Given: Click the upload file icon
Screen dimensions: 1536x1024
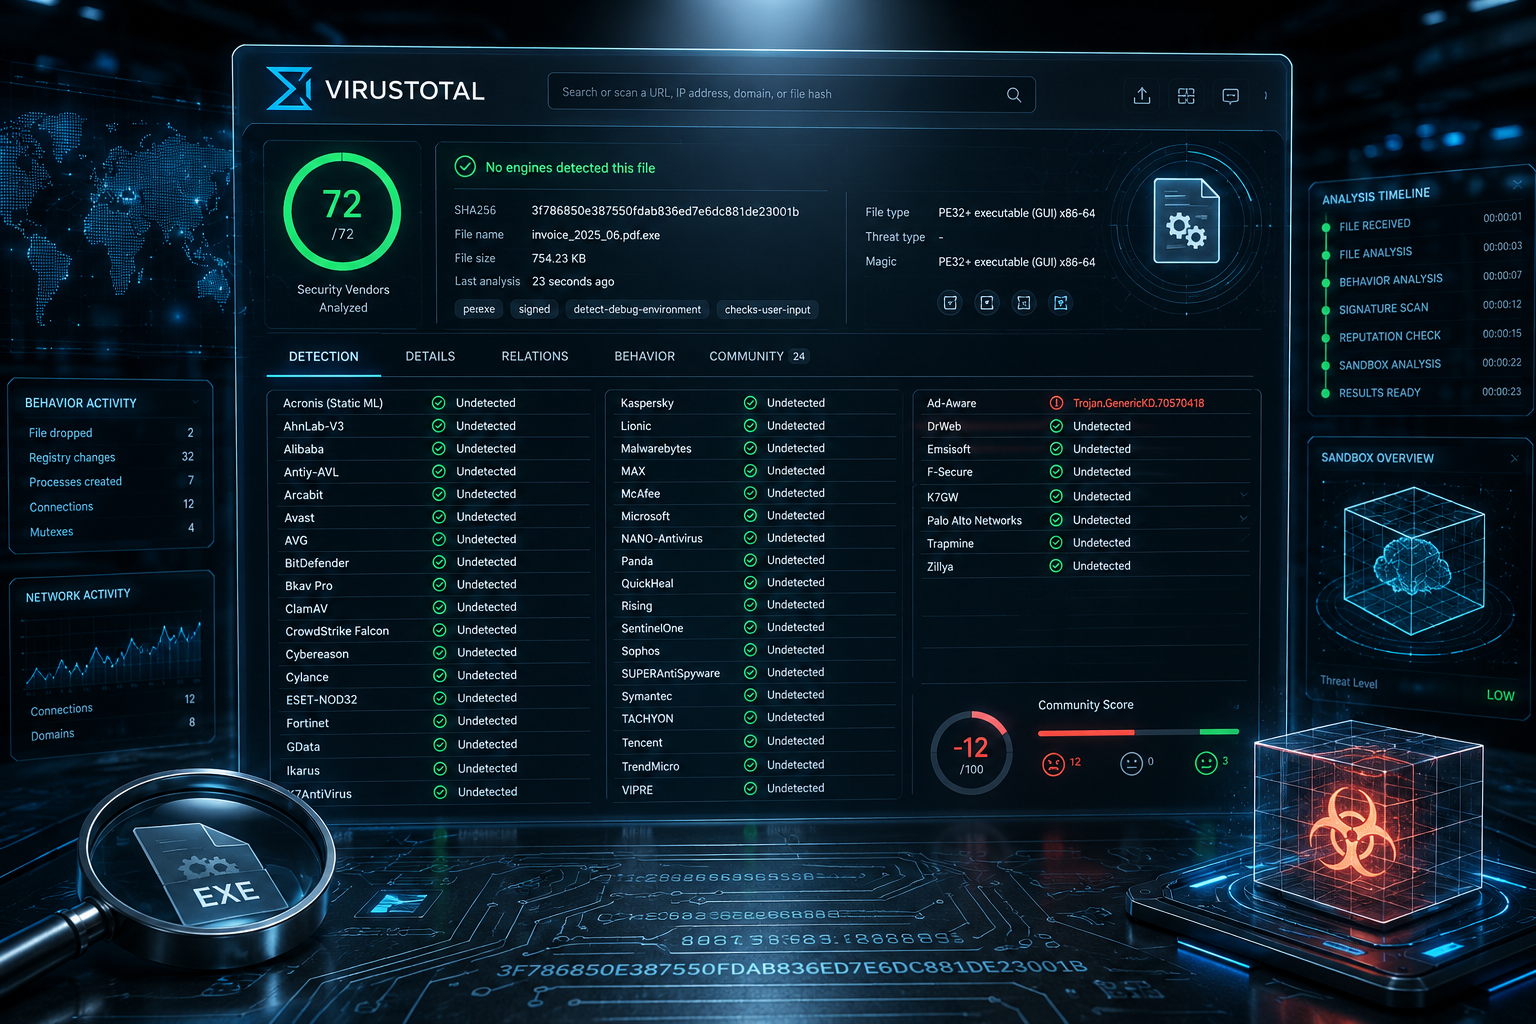Looking at the screenshot, I should coord(1142,96).
